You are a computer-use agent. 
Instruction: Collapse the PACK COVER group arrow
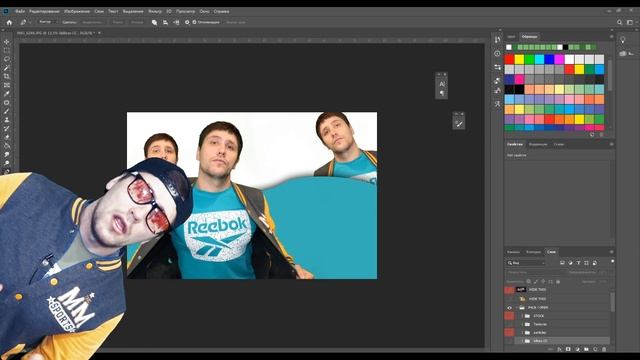click(517, 308)
